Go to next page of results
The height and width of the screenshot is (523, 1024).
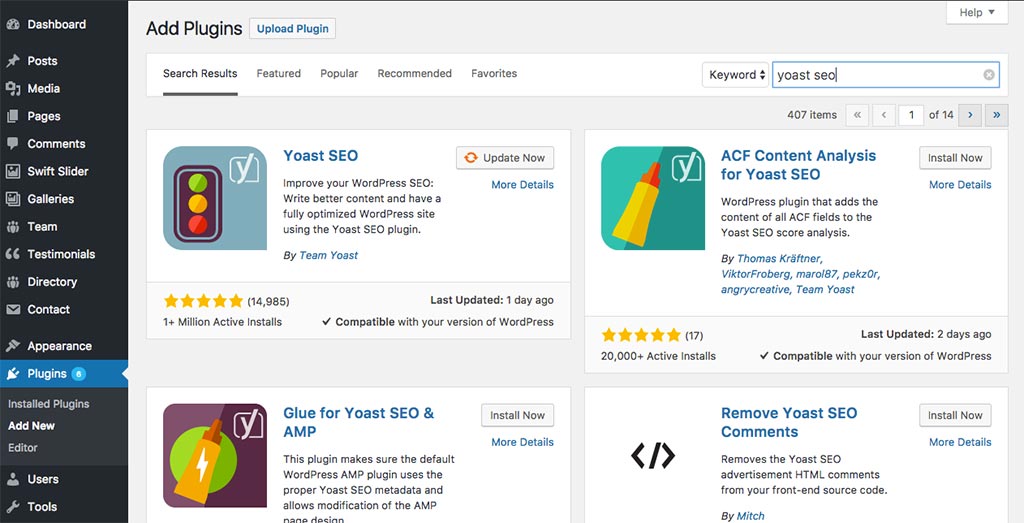point(970,115)
